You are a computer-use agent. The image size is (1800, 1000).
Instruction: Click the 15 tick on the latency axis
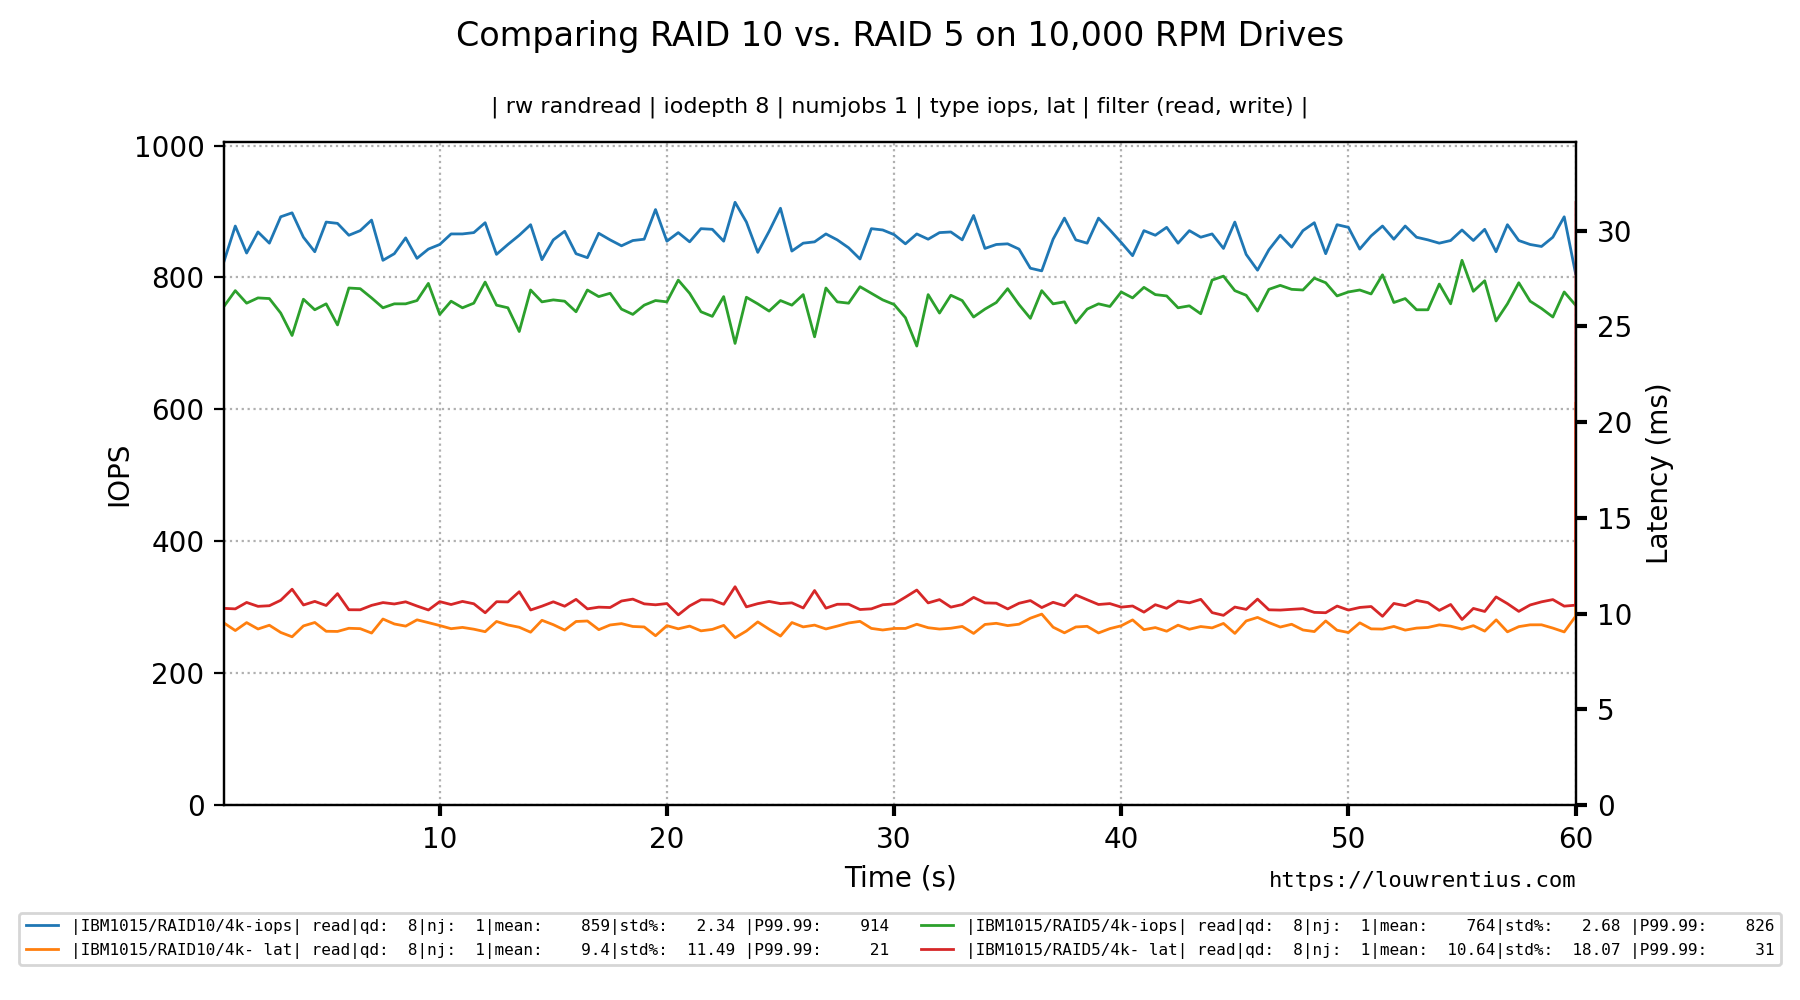tap(1614, 519)
